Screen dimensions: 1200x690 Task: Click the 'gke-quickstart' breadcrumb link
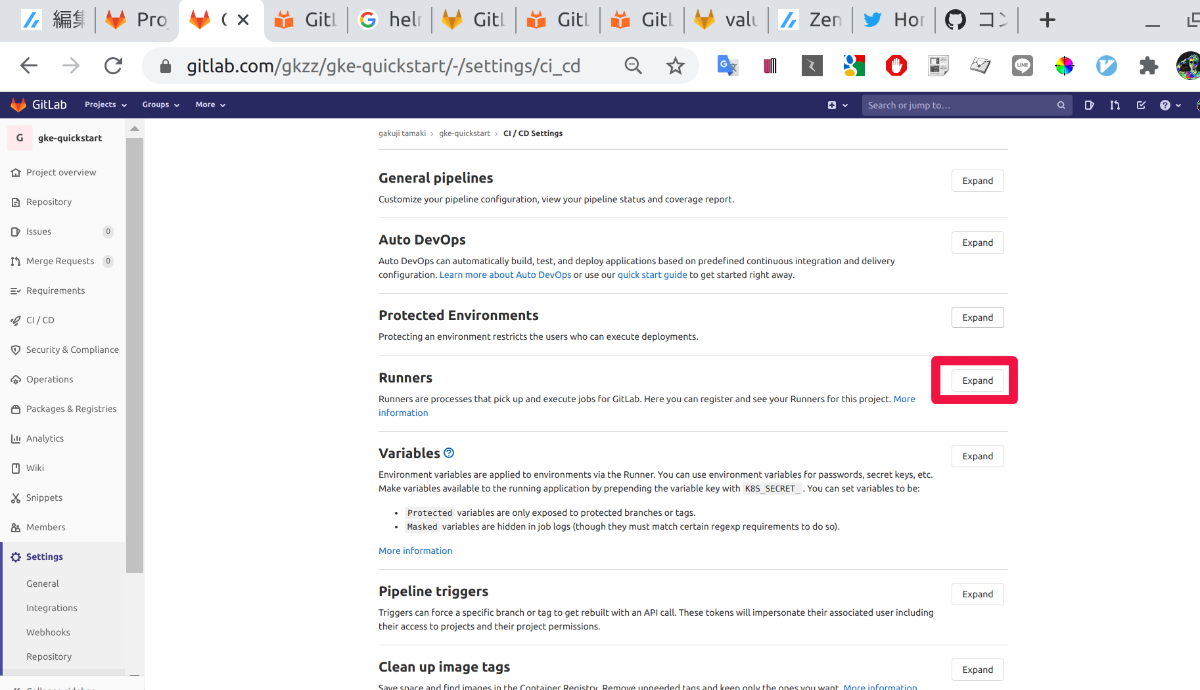tap(464, 133)
